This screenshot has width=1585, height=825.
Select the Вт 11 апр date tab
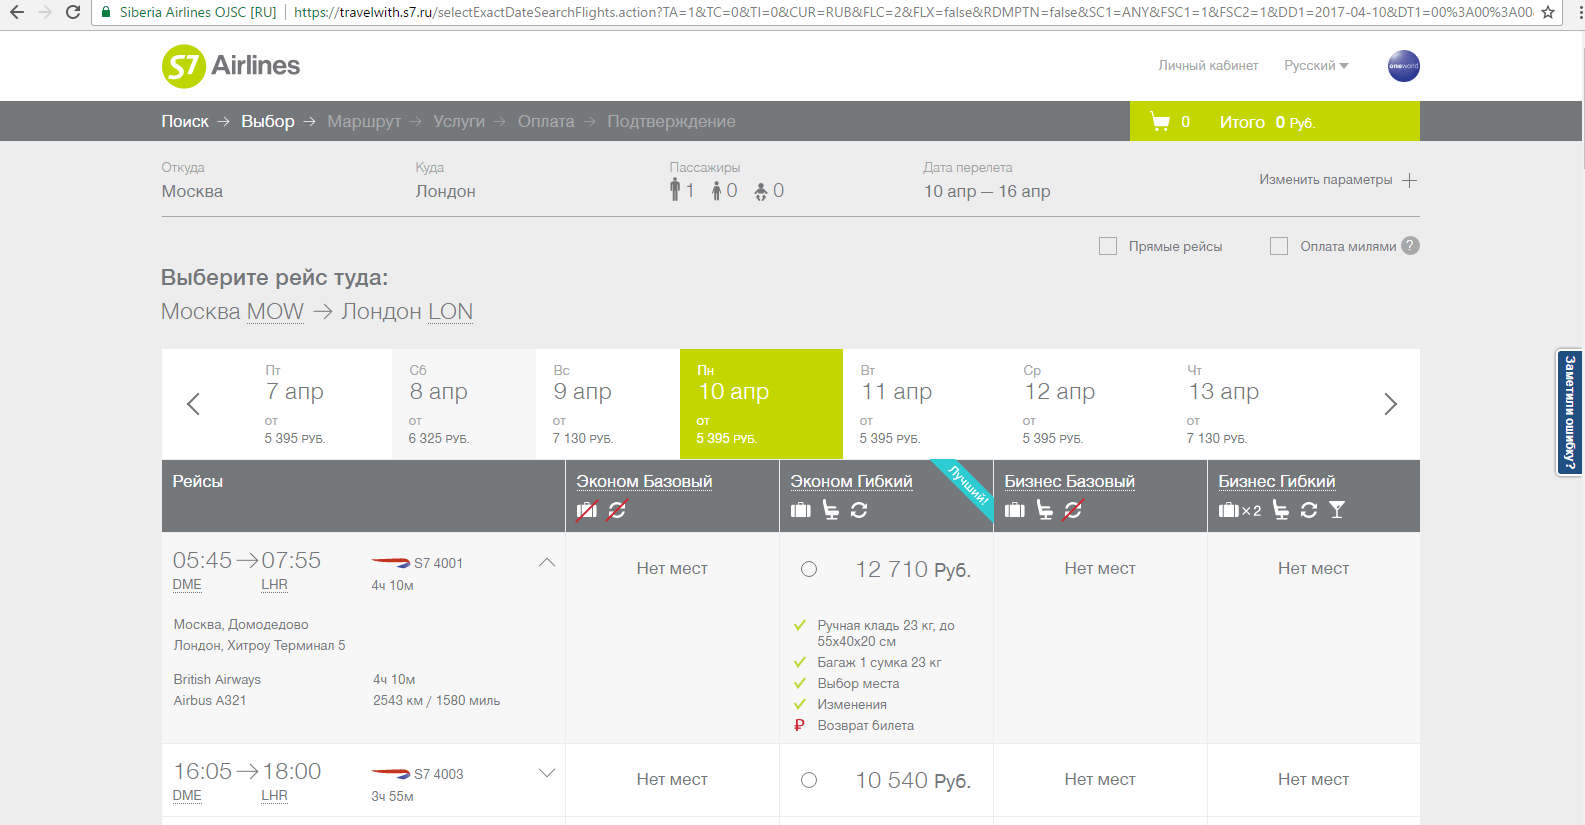pyautogui.click(x=924, y=404)
